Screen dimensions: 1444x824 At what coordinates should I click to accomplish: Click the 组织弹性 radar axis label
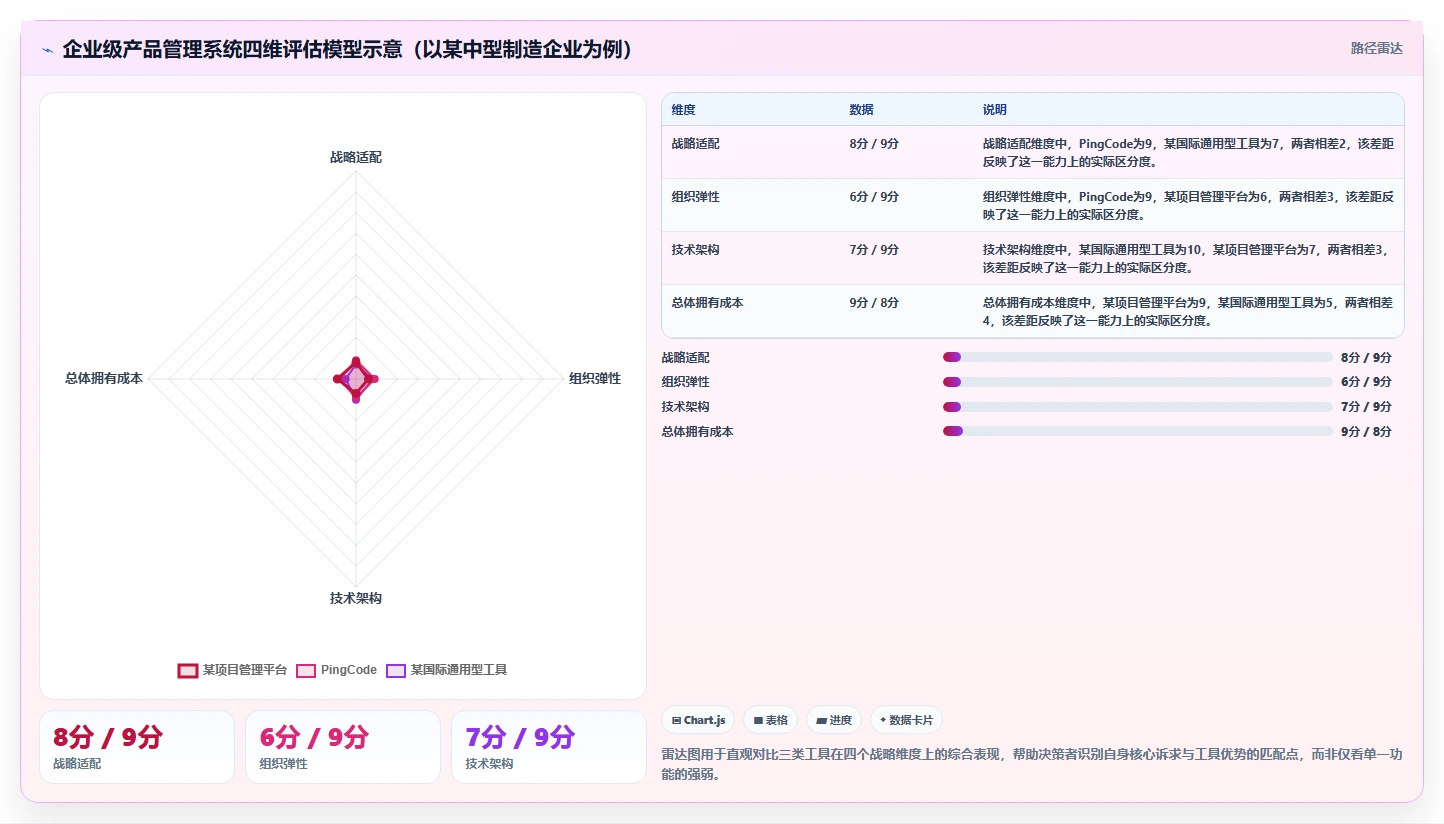595,378
